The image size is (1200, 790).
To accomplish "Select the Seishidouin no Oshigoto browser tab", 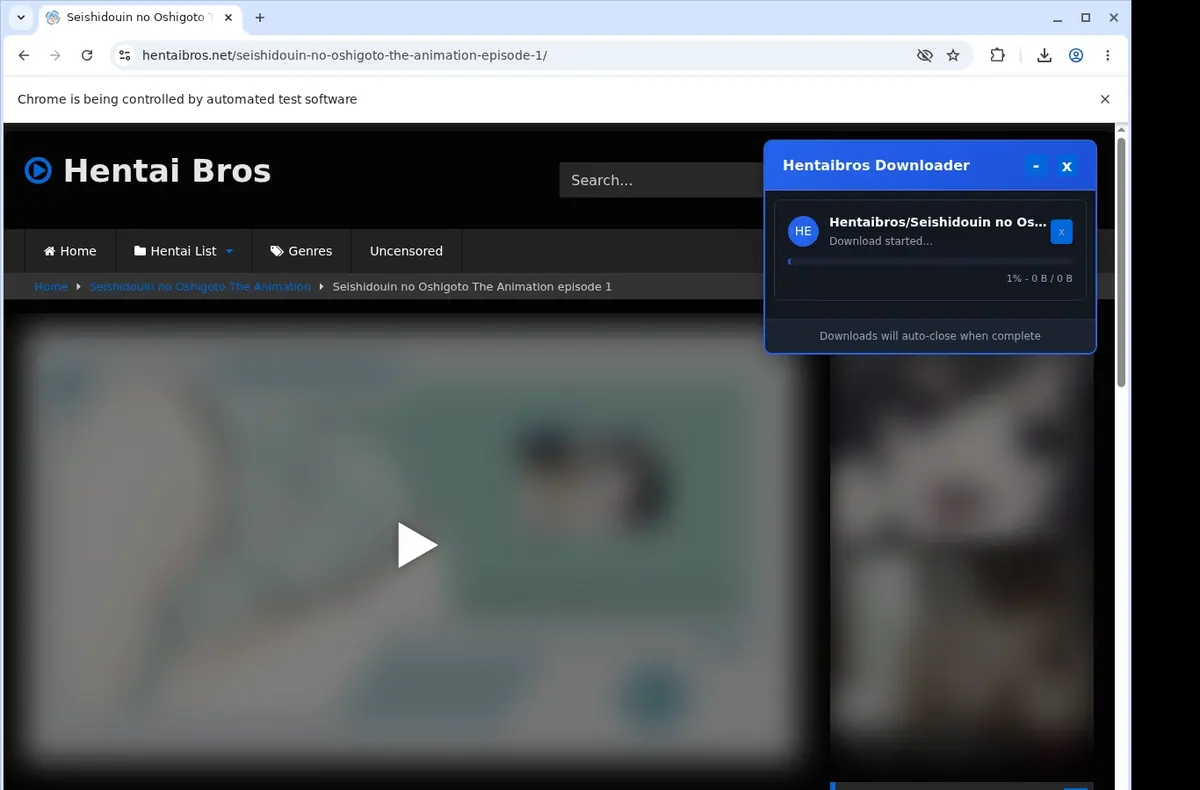I will click(140, 17).
